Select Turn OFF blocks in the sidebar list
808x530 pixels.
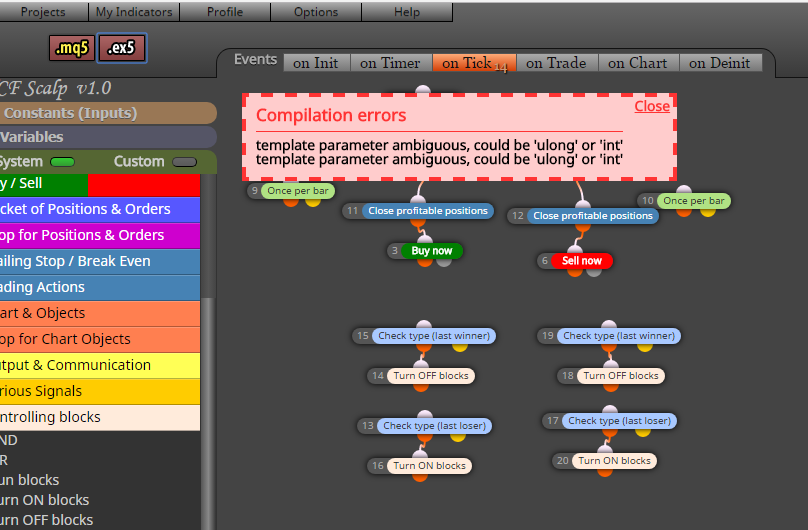(46, 520)
